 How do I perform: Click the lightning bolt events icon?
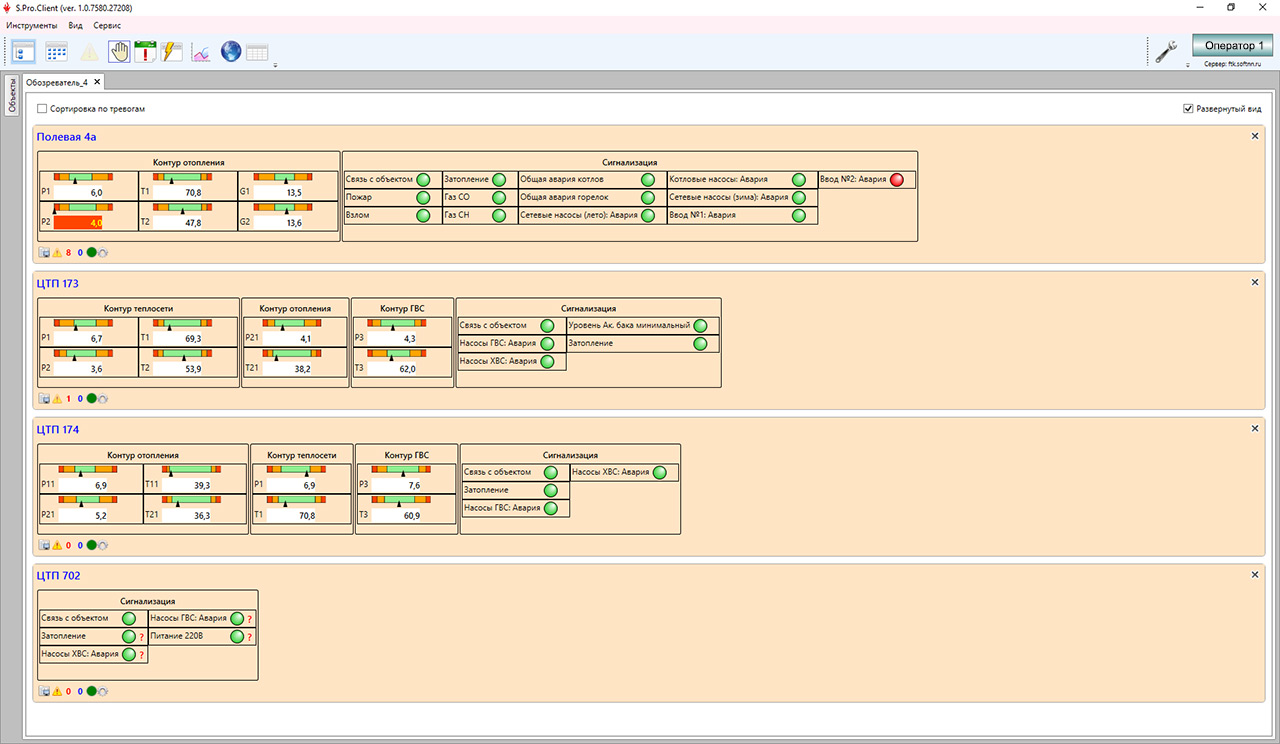(x=172, y=51)
